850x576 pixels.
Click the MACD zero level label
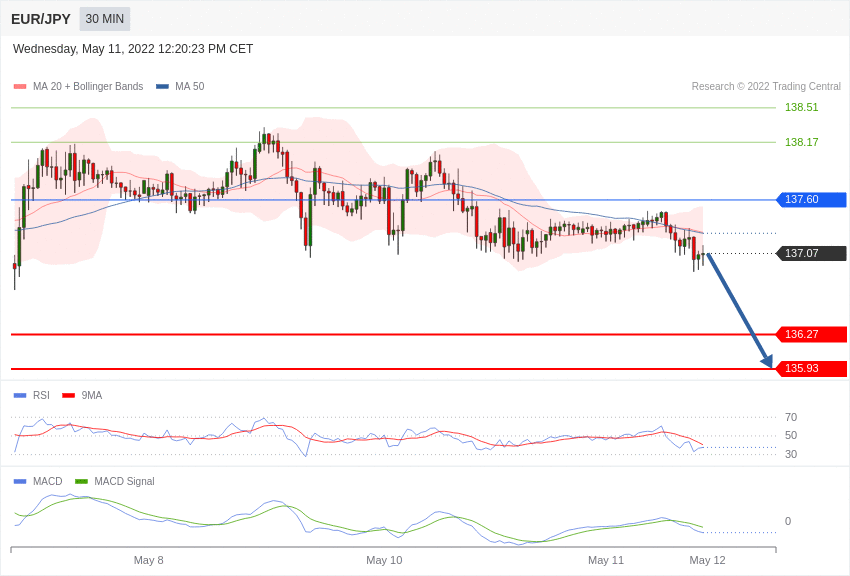(788, 521)
